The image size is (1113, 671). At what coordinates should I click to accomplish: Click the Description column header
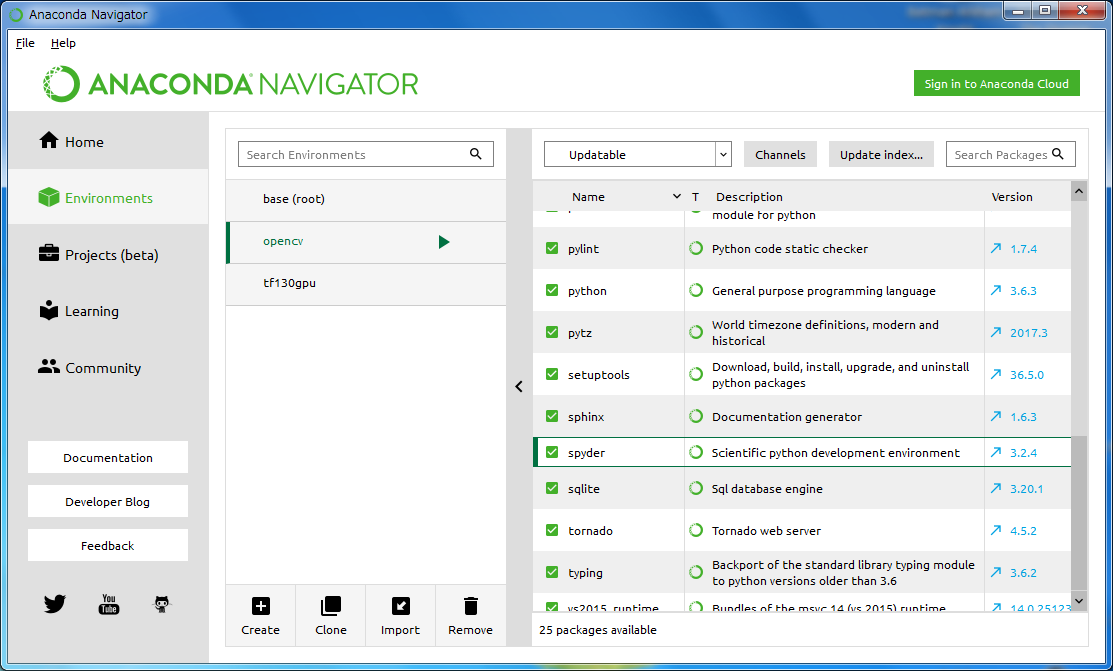point(749,197)
